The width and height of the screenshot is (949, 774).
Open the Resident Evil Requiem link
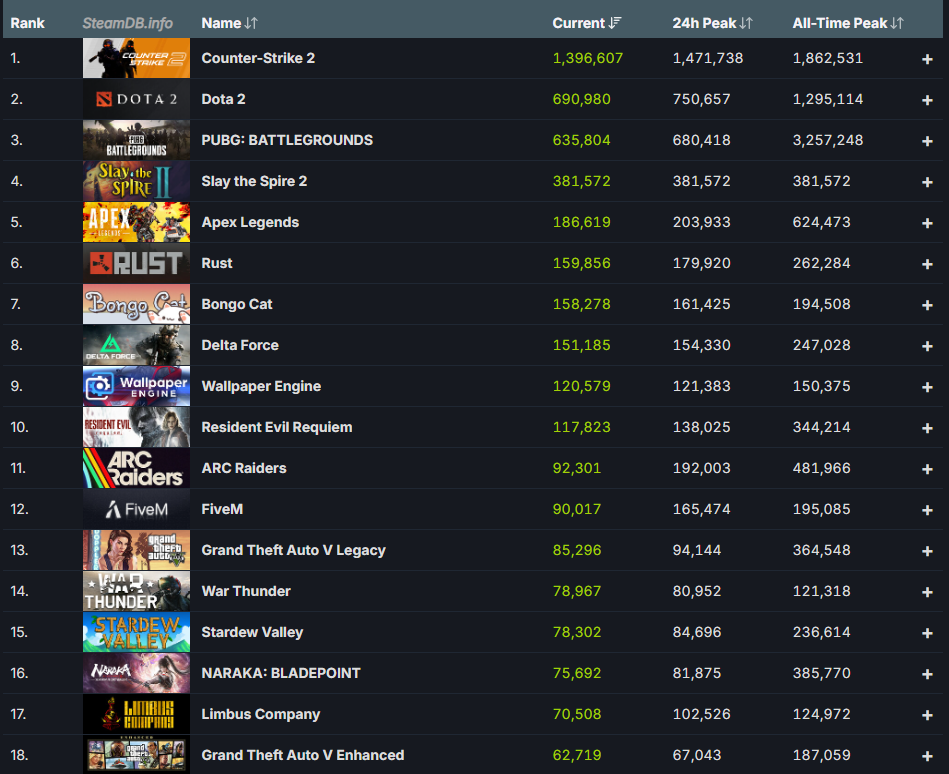[x=277, y=427]
